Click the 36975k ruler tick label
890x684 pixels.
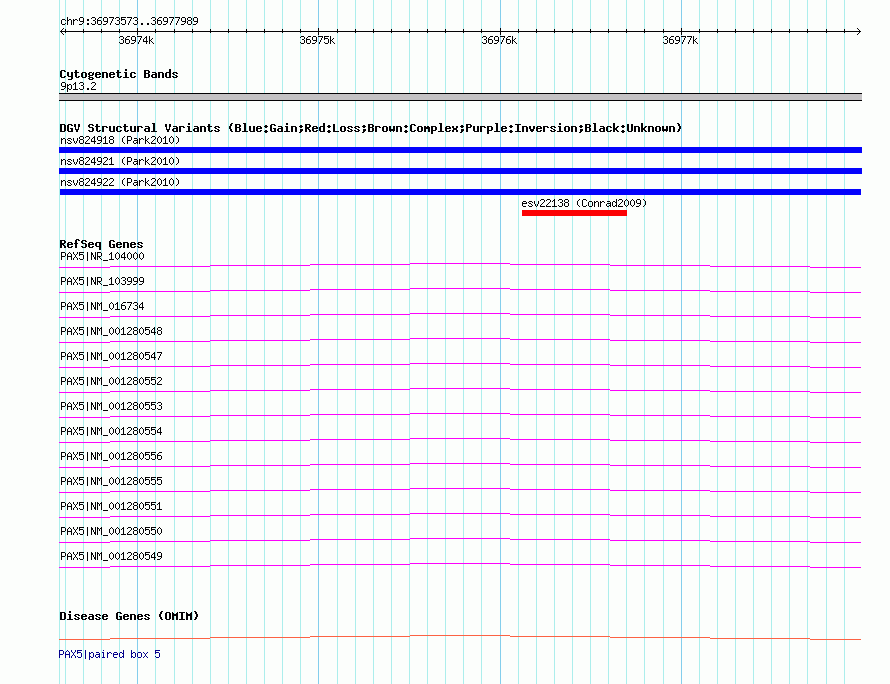[317, 40]
